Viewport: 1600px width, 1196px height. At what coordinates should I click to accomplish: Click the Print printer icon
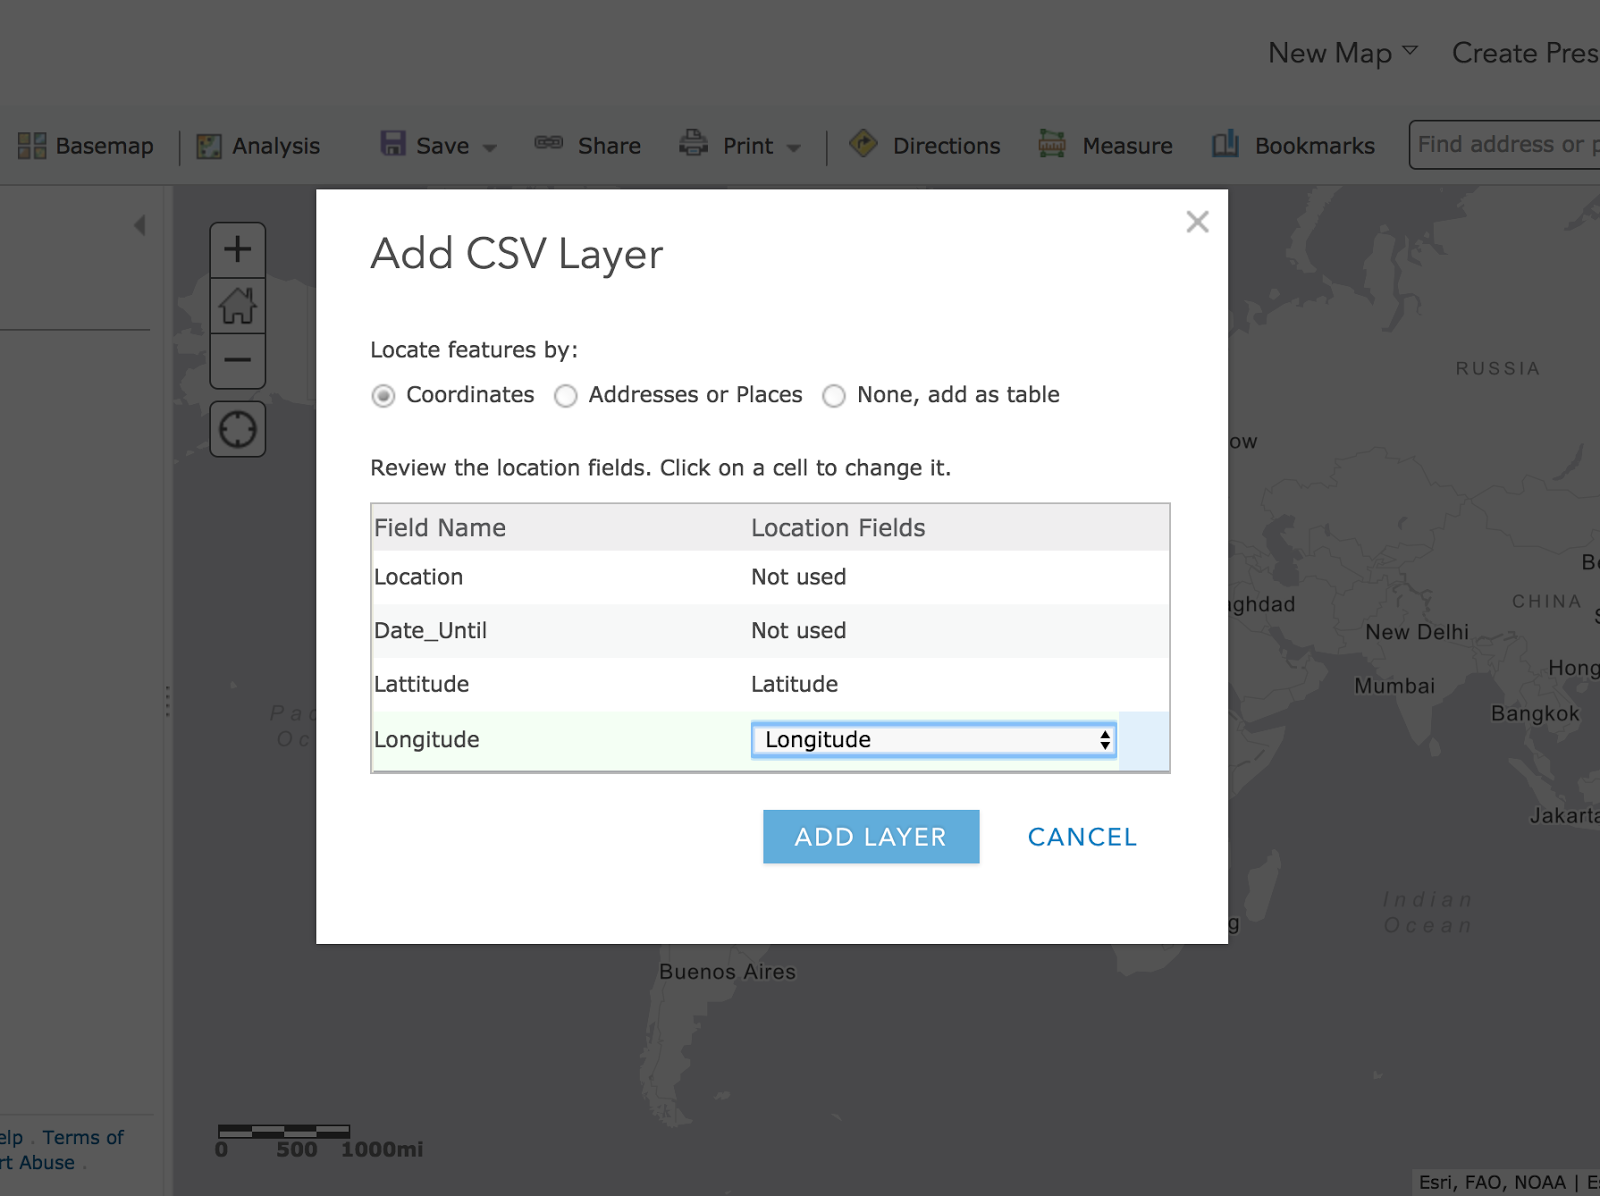pos(693,143)
